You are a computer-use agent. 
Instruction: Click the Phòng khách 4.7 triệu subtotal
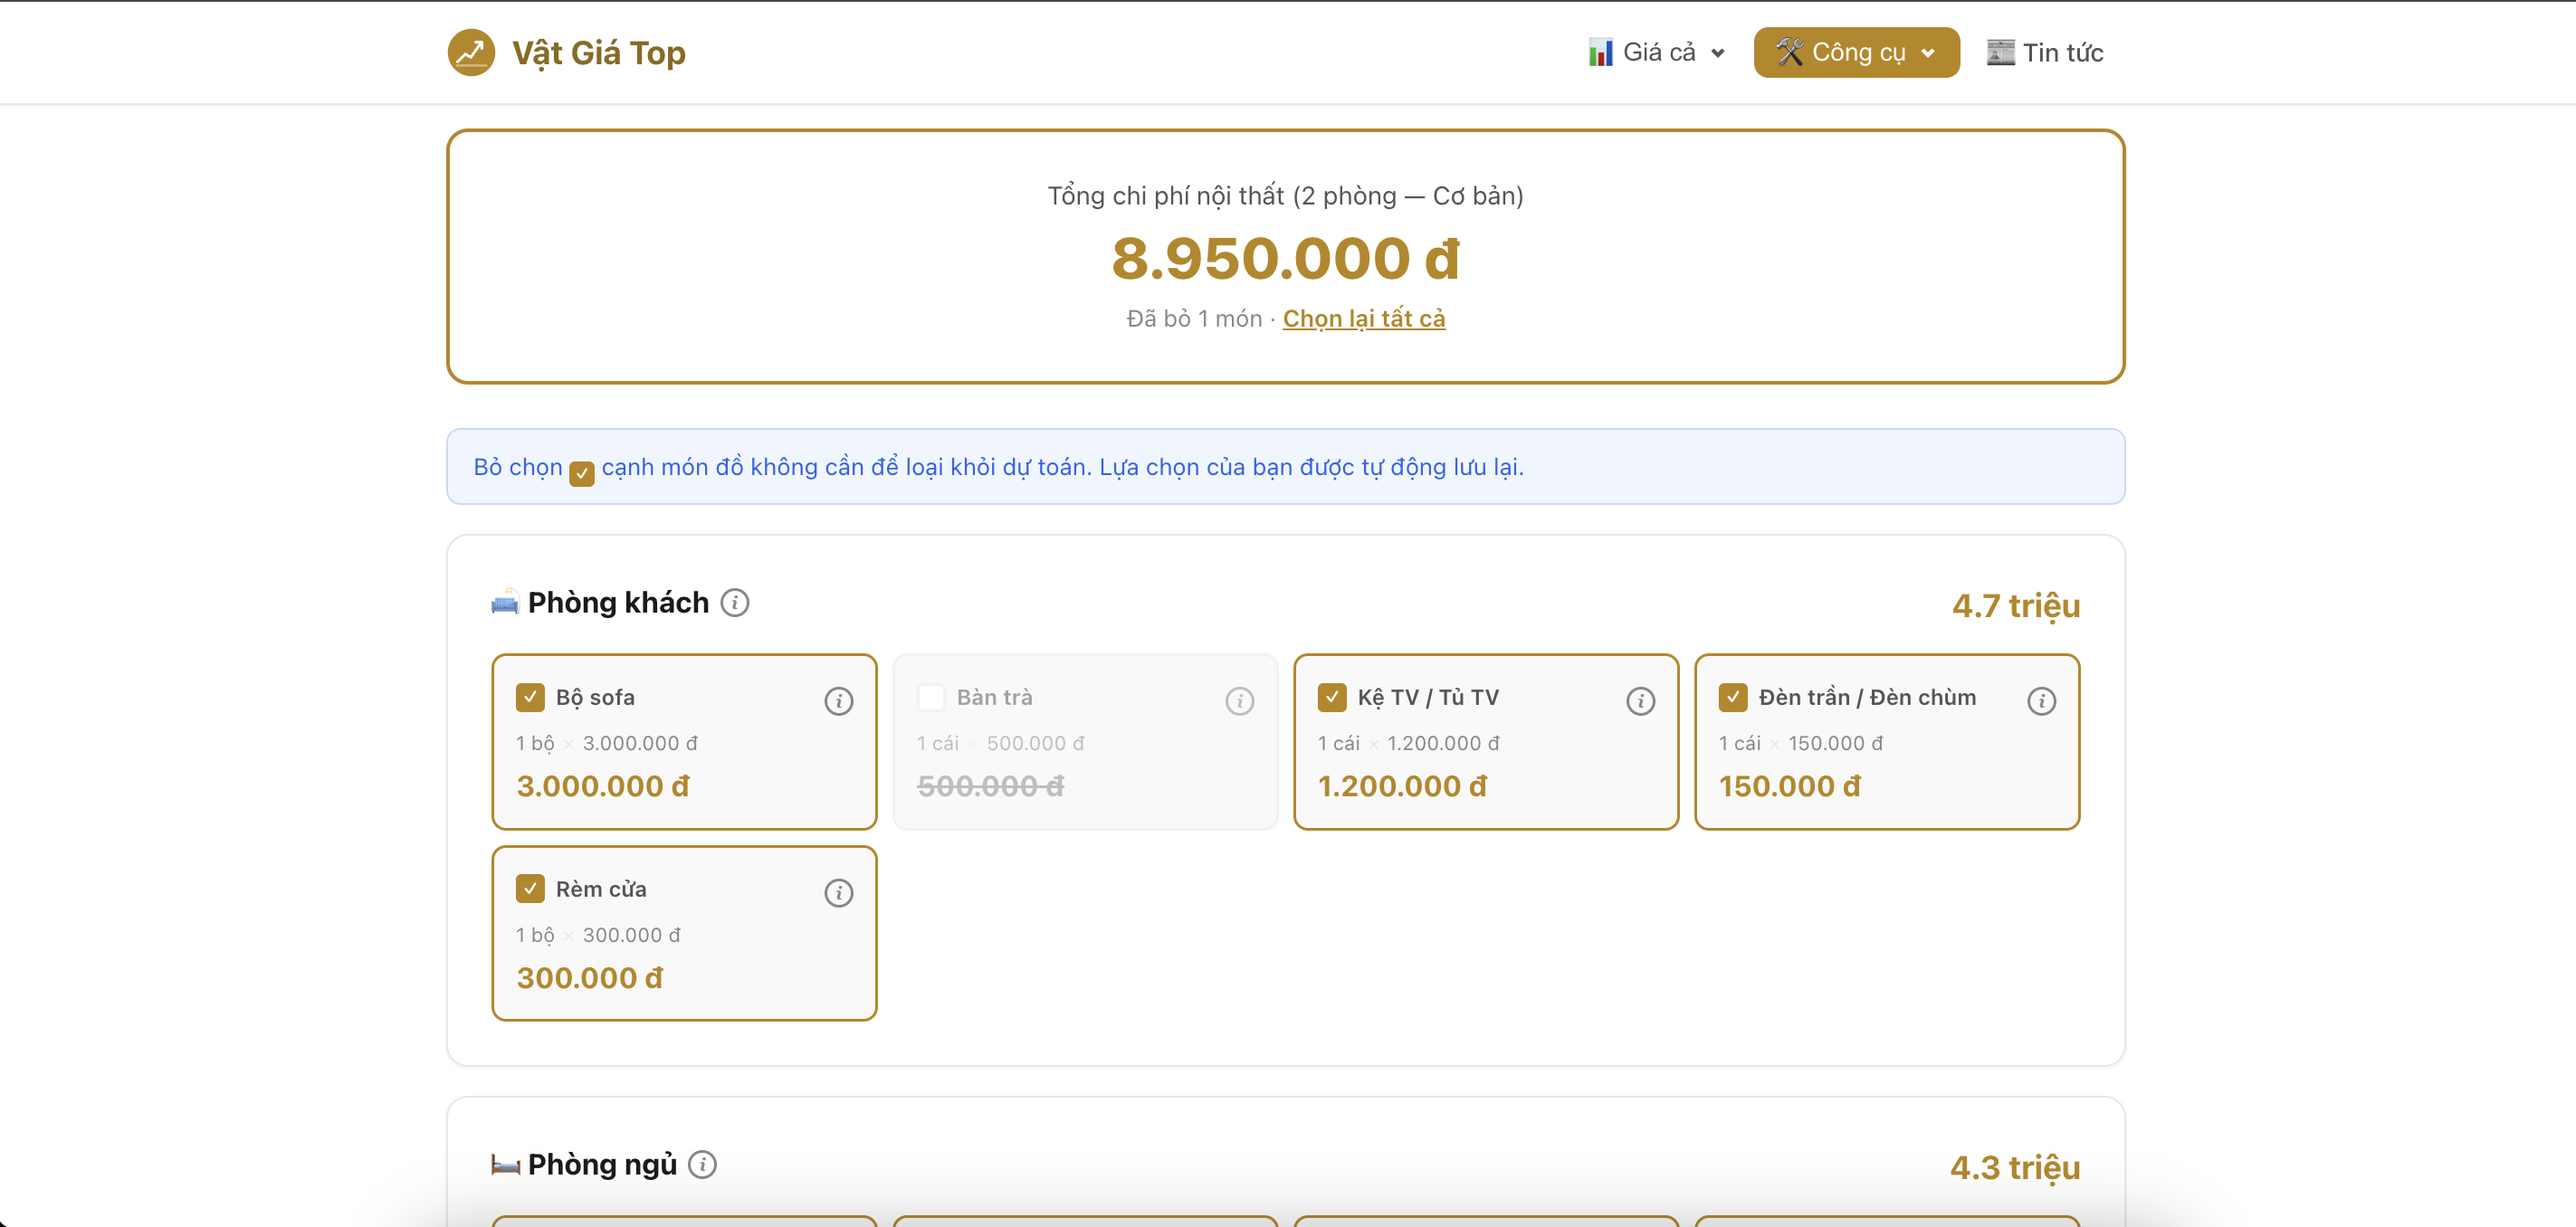tap(2016, 606)
